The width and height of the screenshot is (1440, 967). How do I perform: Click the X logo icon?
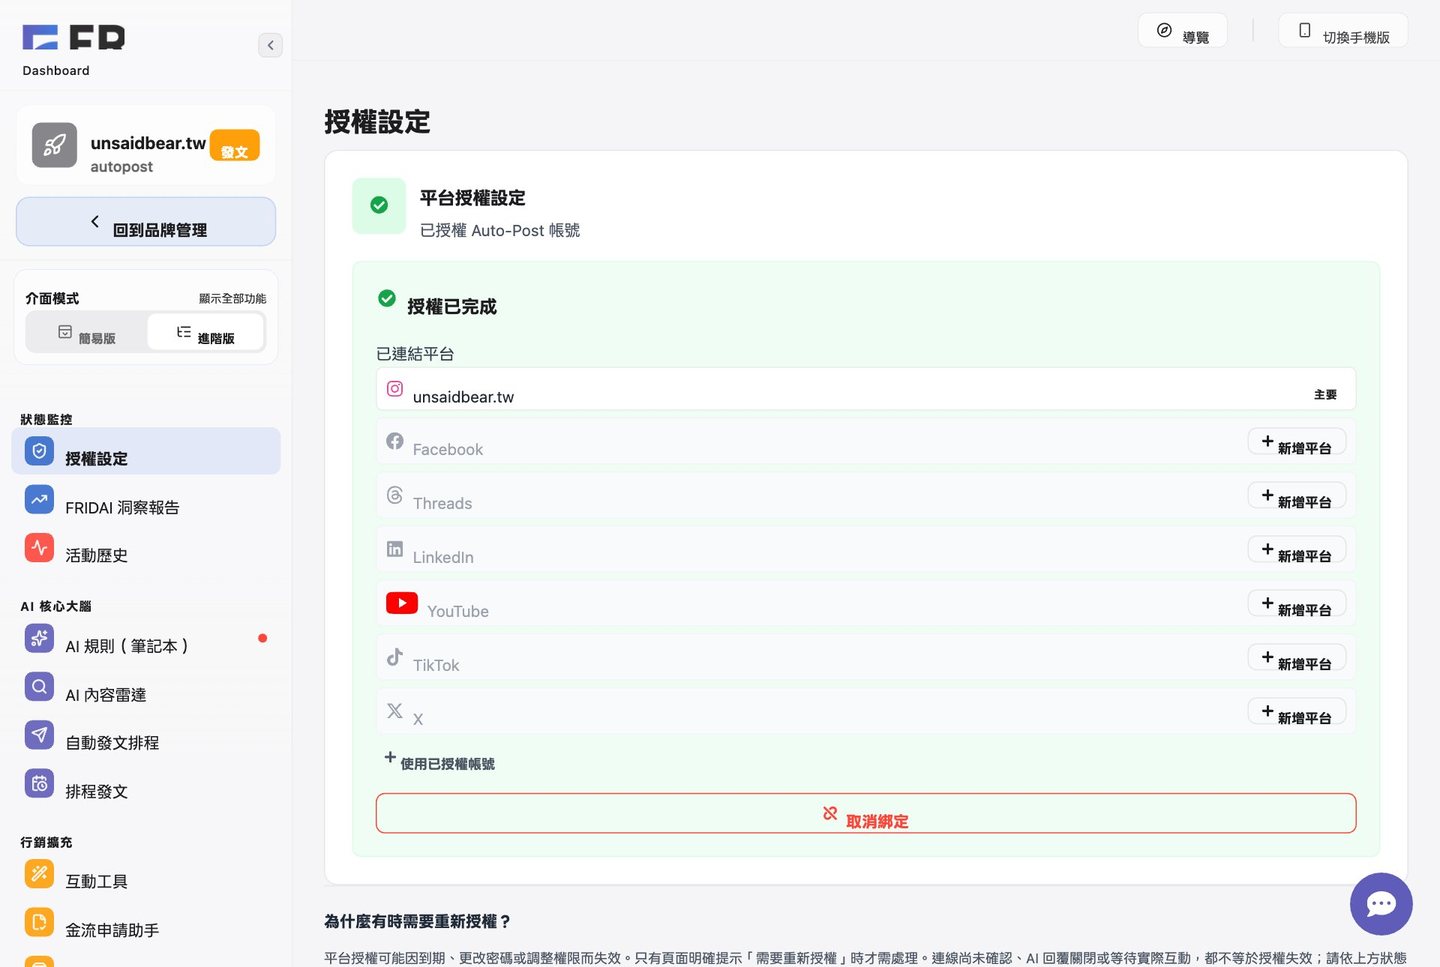tap(395, 711)
